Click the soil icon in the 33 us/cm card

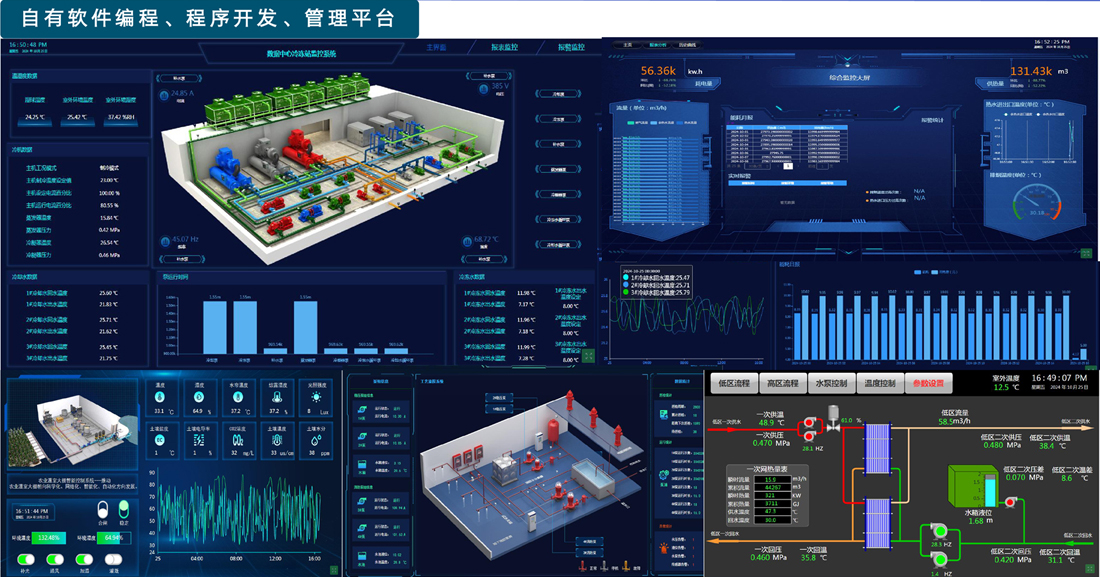click(x=276, y=440)
